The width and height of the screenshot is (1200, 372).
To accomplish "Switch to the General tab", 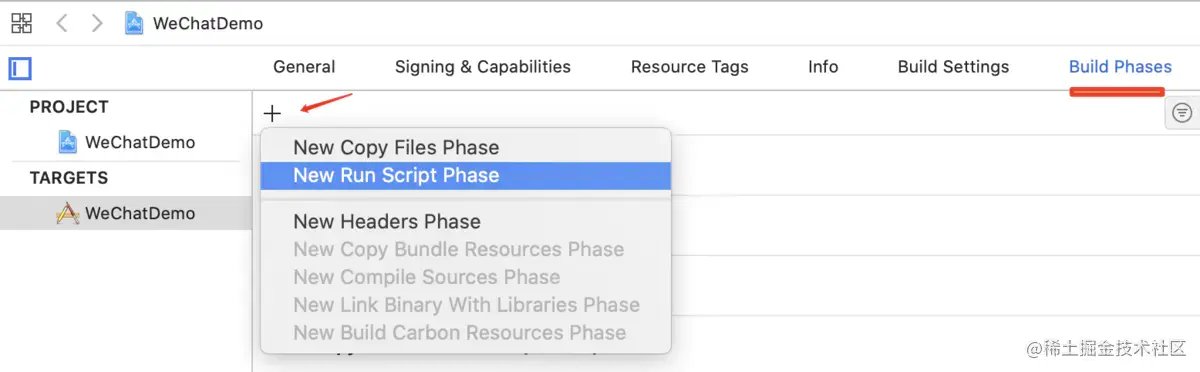I will 304,67.
